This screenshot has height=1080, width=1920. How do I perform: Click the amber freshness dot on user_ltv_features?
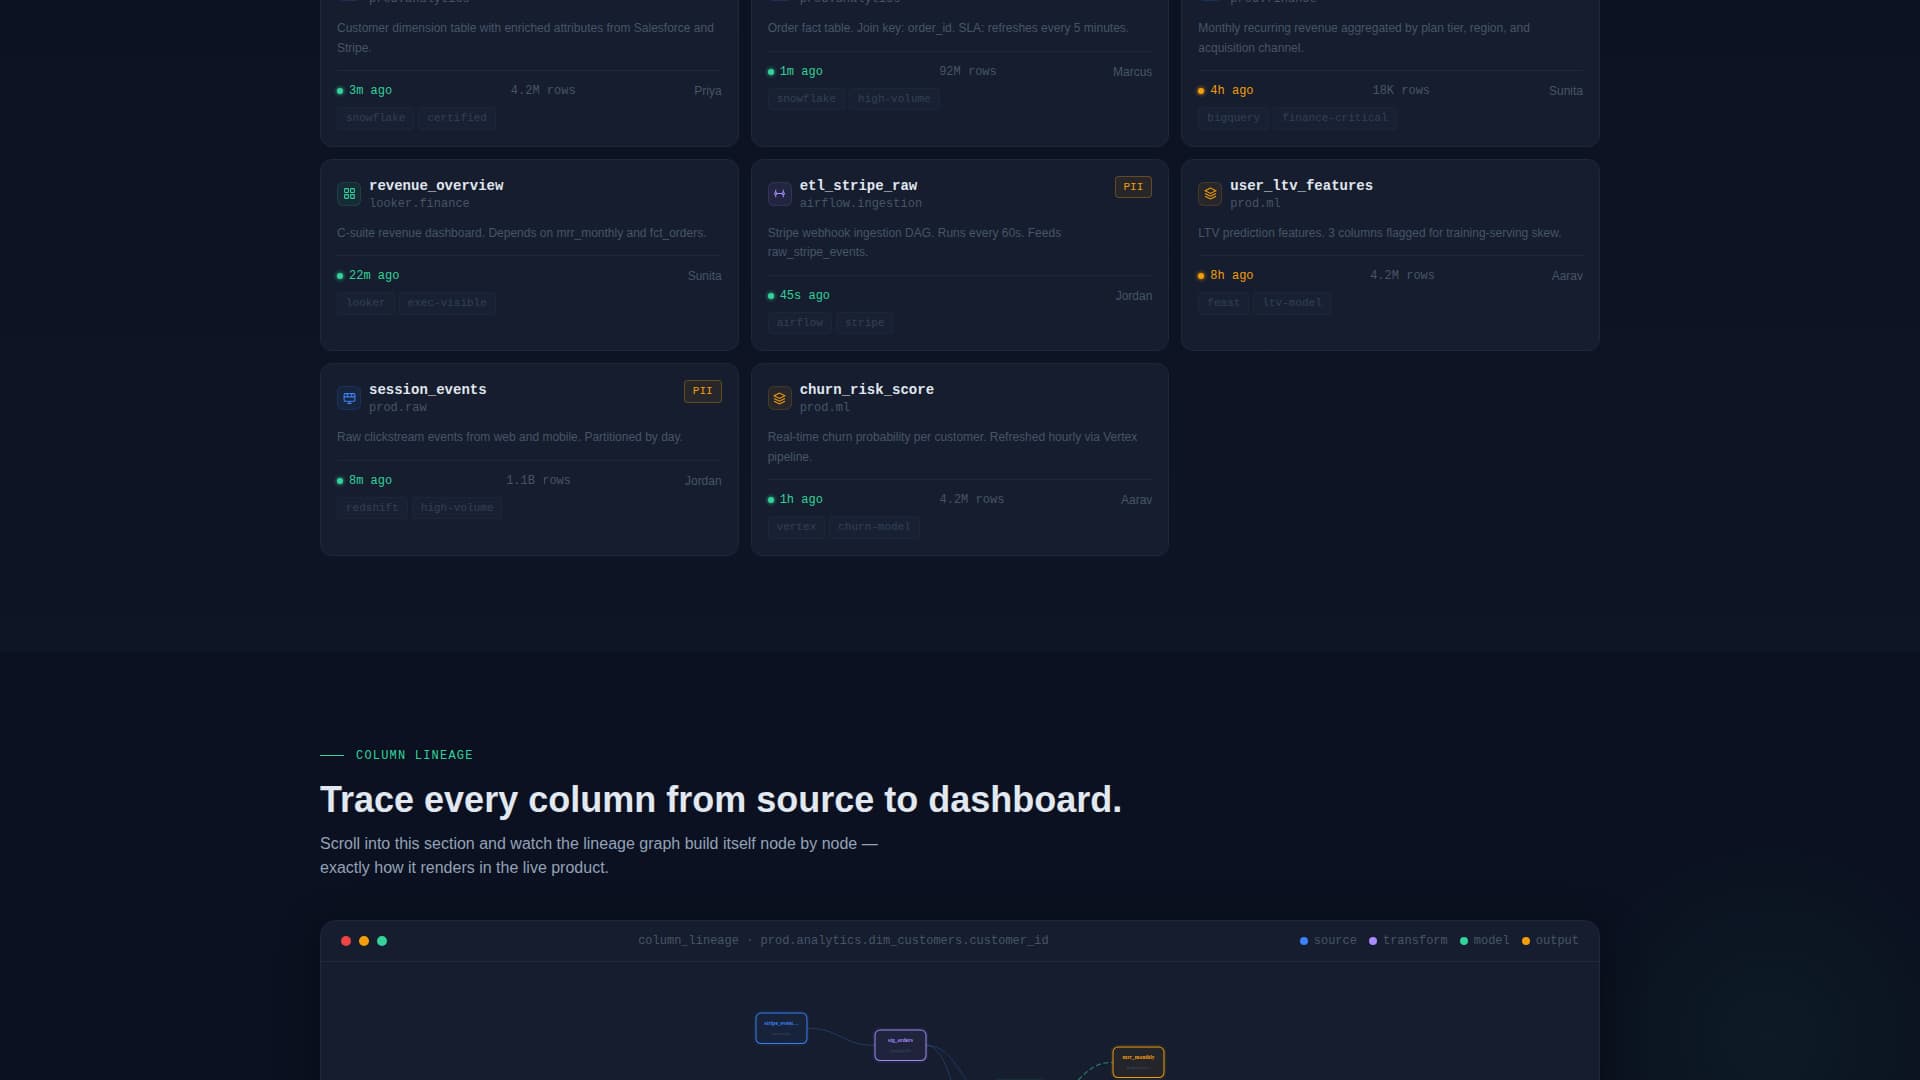click(1201, 275)
